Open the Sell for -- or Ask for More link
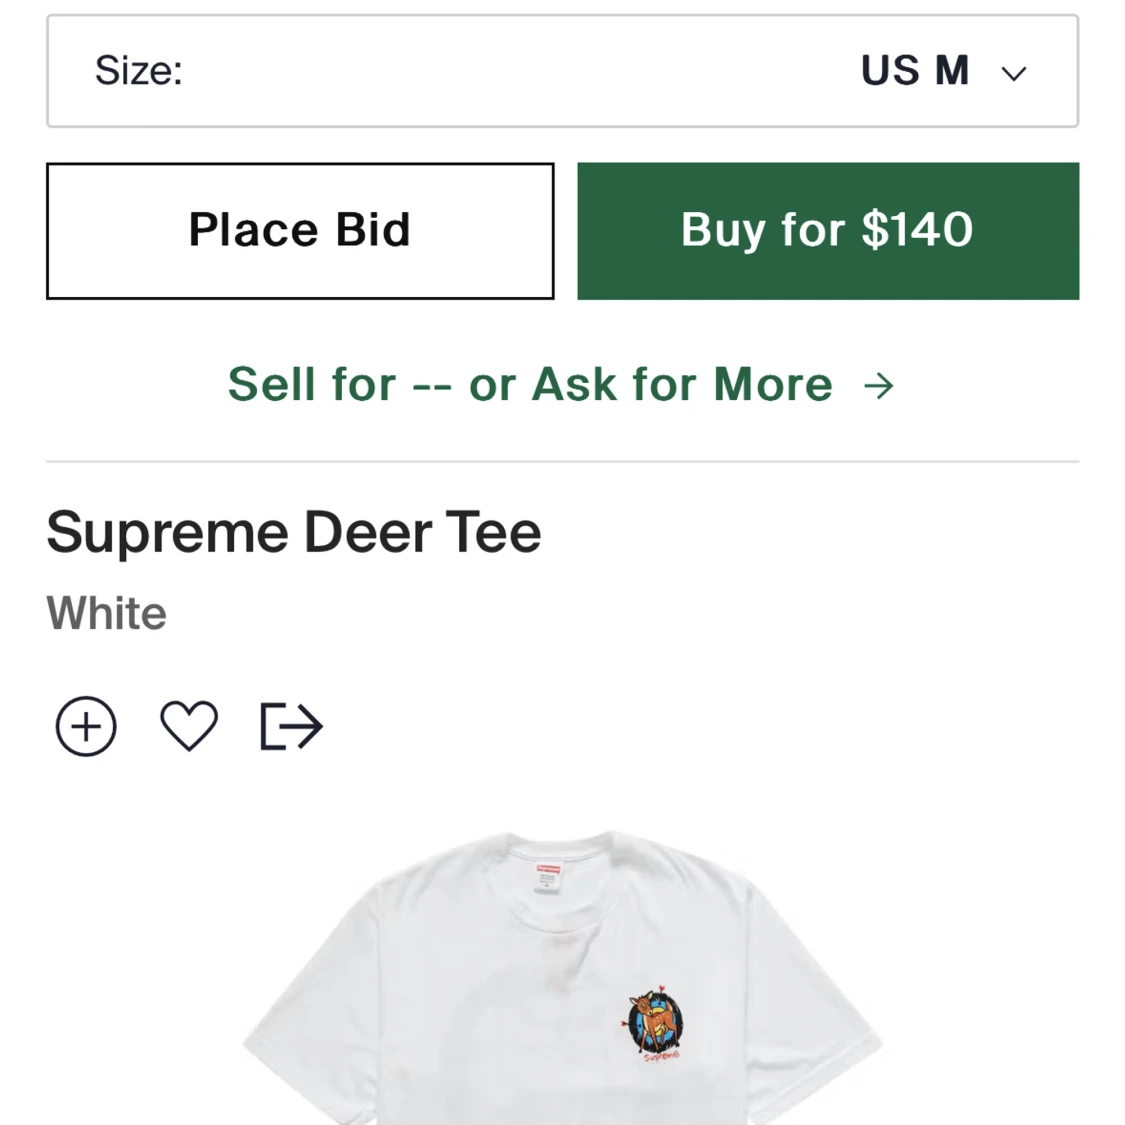This screenshot has width=1125, height=1125. point(561,385)
